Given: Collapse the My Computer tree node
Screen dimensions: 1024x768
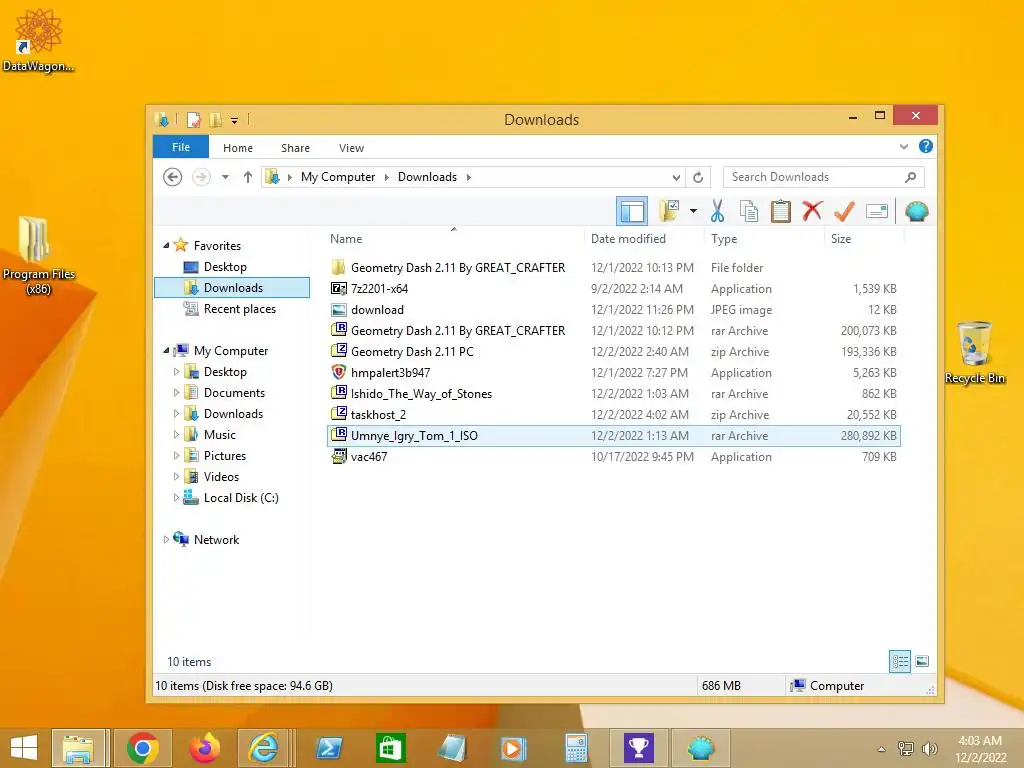Looking at the screenshot, I should click(166, 351).
